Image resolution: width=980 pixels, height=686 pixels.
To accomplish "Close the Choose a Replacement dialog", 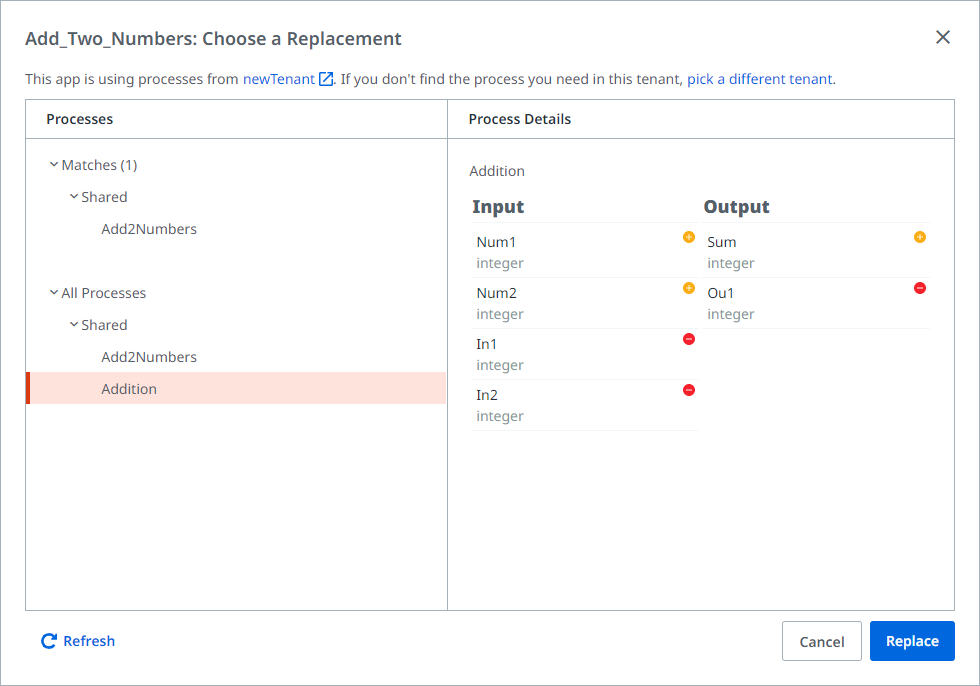I will click(x=942, y=38).
